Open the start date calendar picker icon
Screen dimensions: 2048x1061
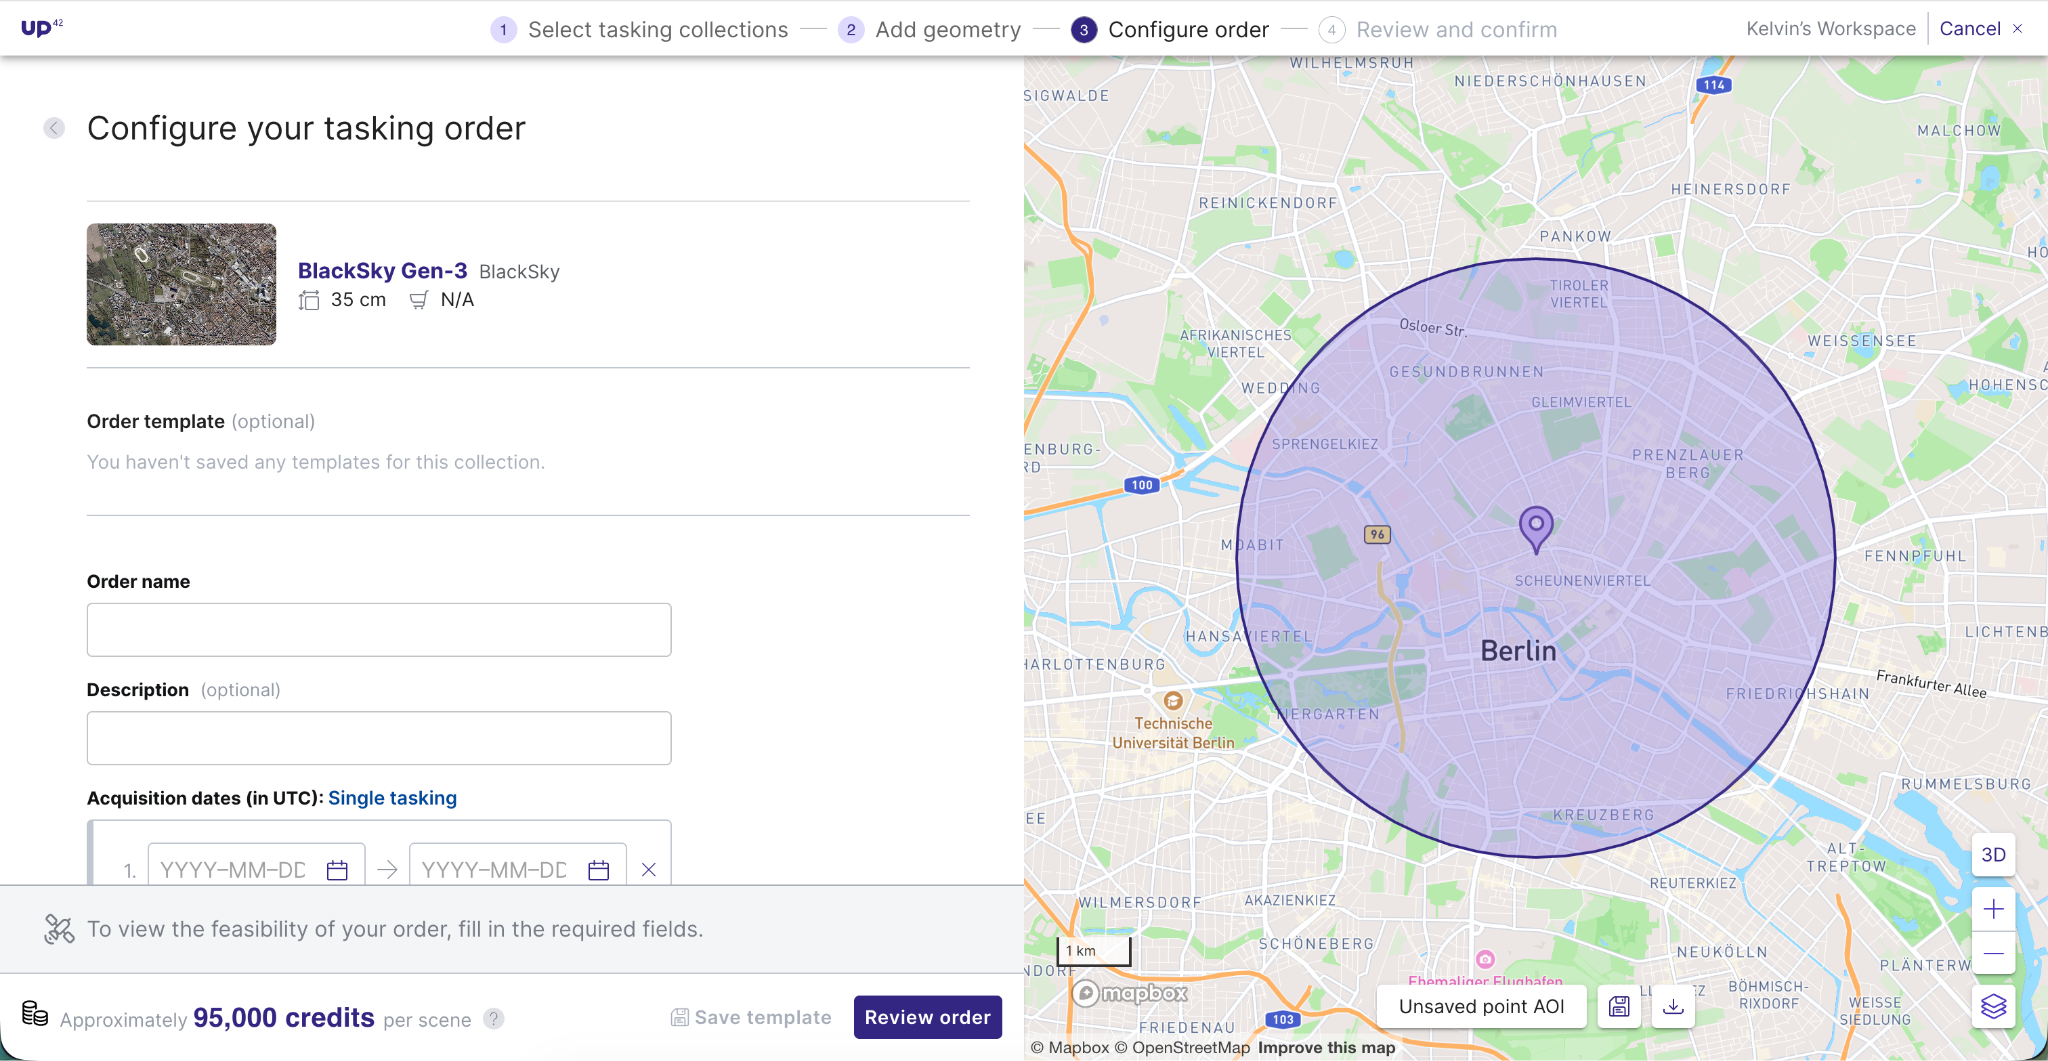(x=337, y=870)
